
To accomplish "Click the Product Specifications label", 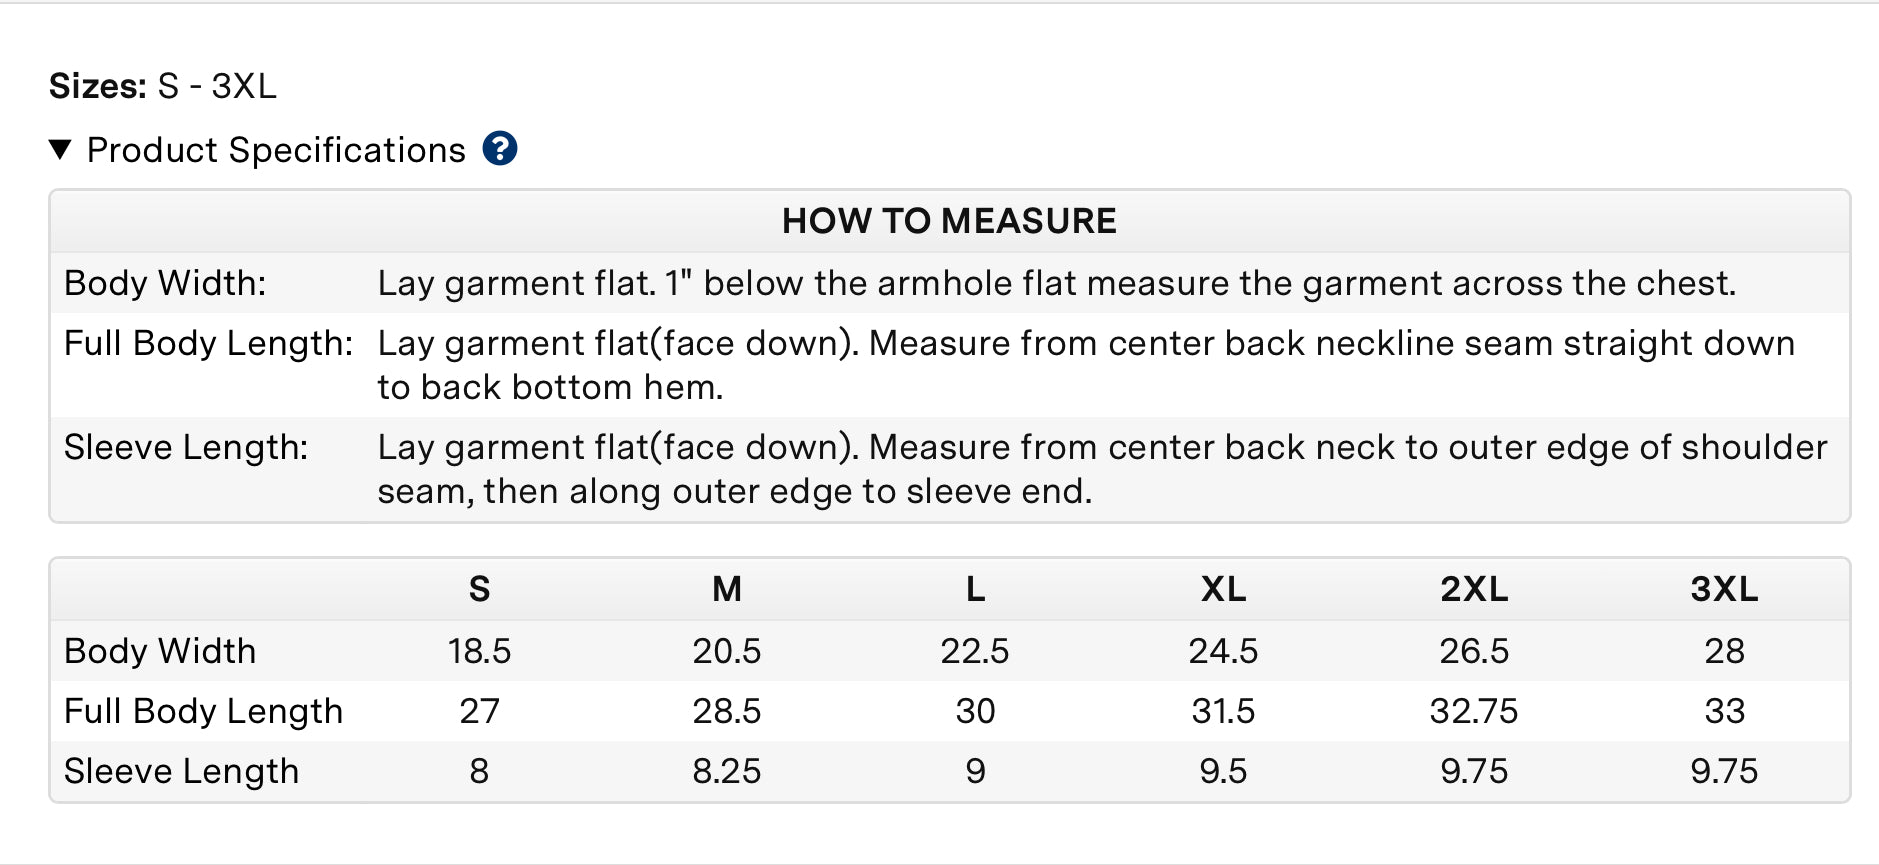I will pos(276,150).
